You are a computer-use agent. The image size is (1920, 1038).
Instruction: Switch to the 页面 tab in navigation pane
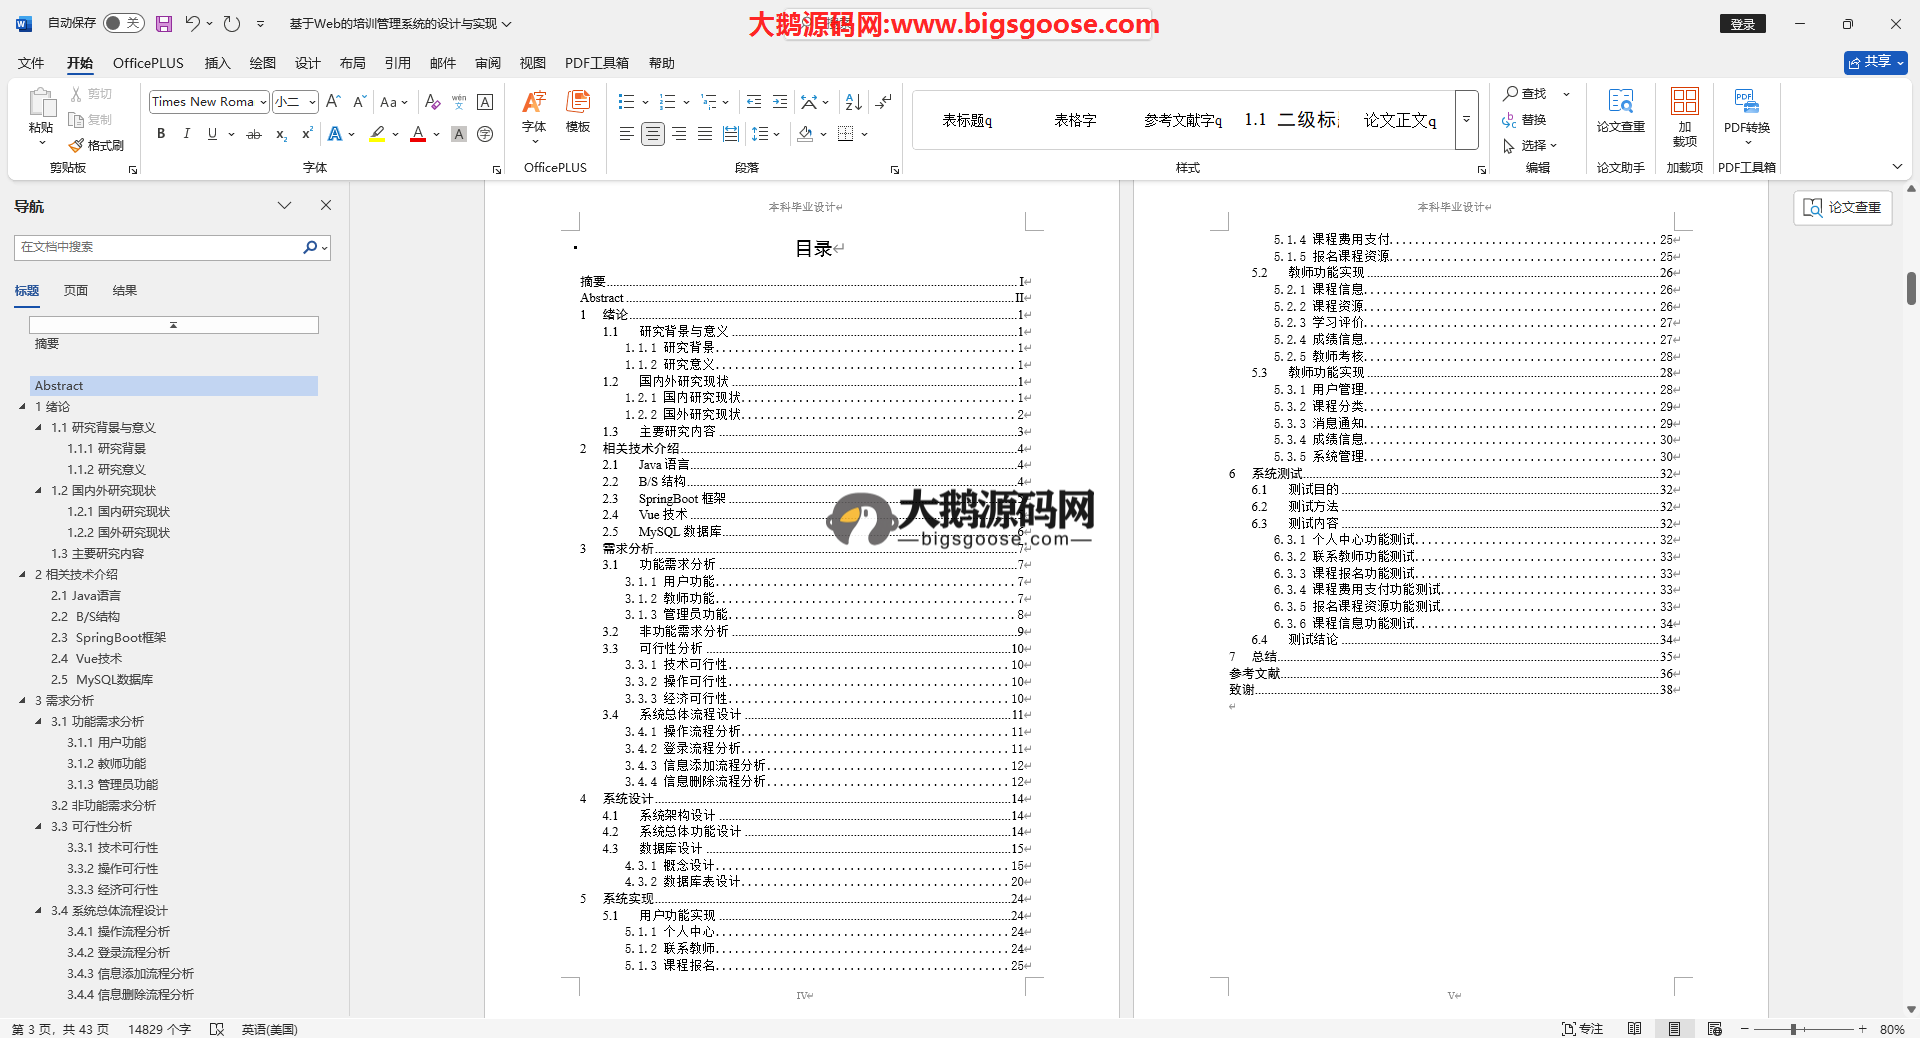pos(76,291)
